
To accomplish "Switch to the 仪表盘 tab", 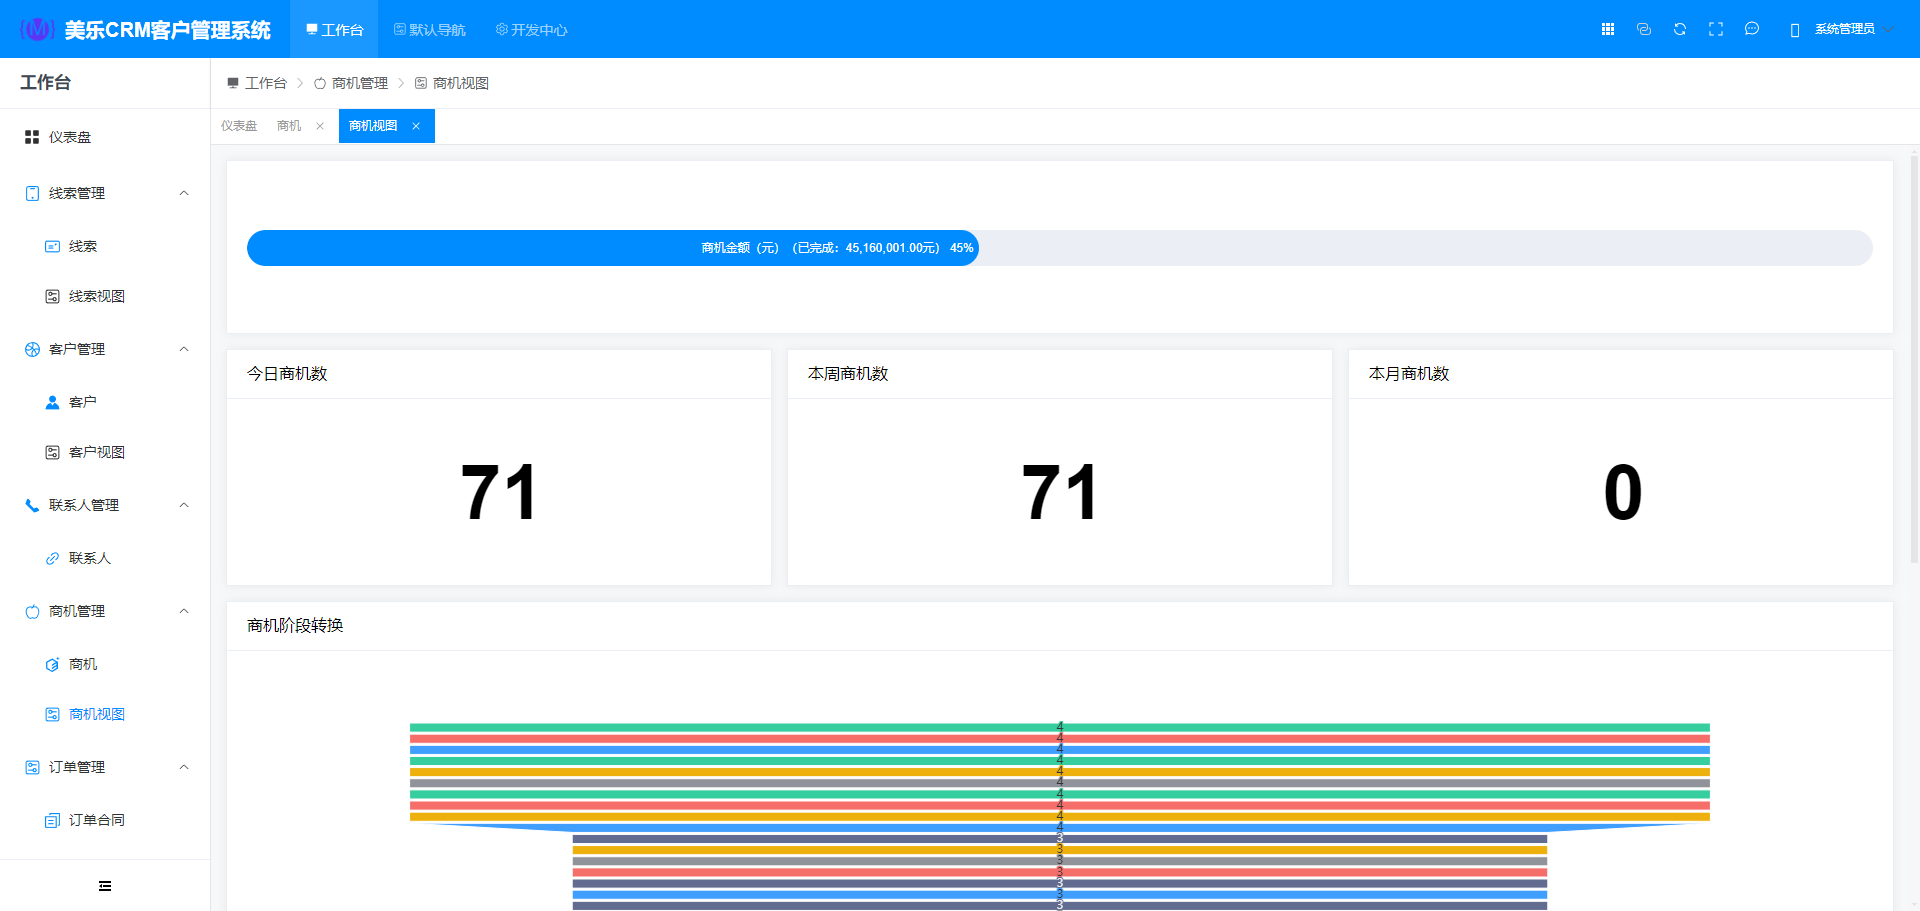I will pos(239,126).
